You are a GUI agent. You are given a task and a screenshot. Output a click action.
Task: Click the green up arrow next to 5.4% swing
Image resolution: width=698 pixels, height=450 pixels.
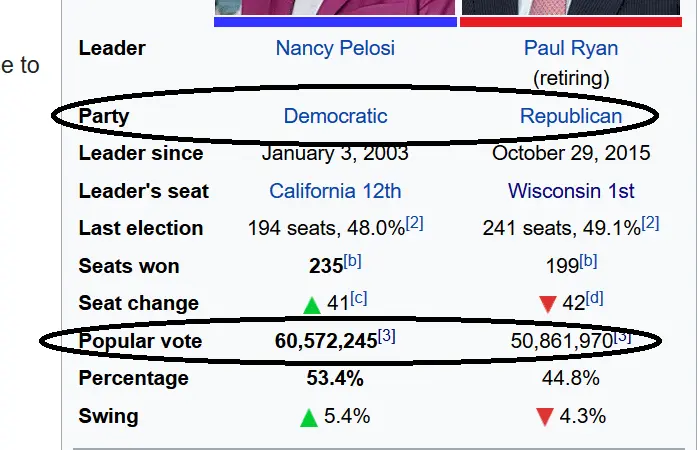click(x=310, y=417)
